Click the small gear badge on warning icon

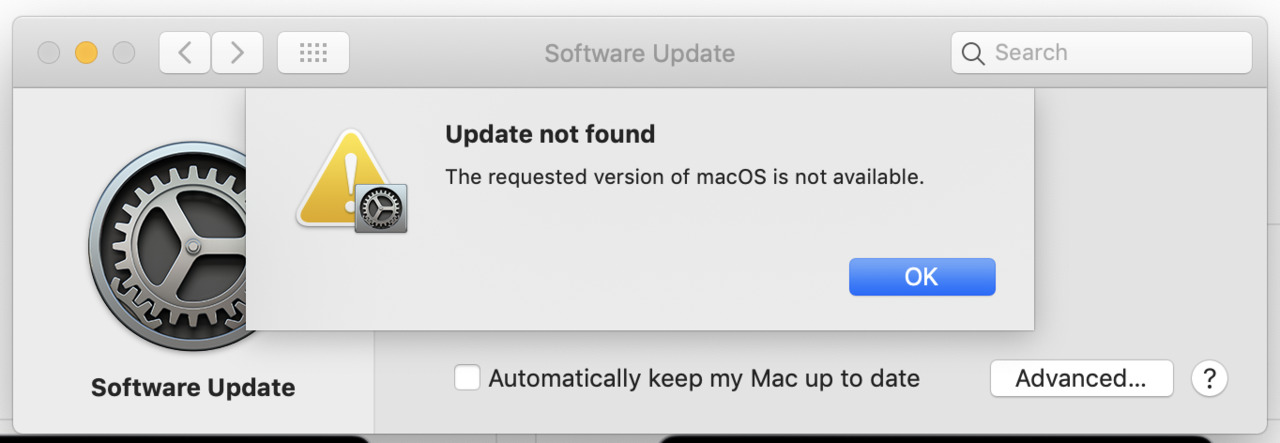click(381, 208)
